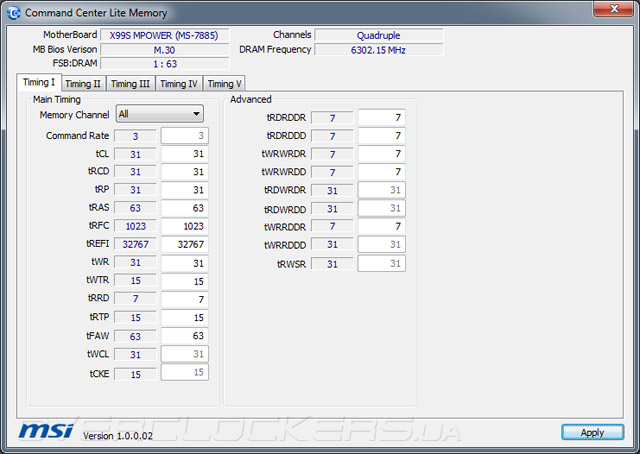Click the tRRD current value readout
The image size is (640, 454).
point(135,299)
